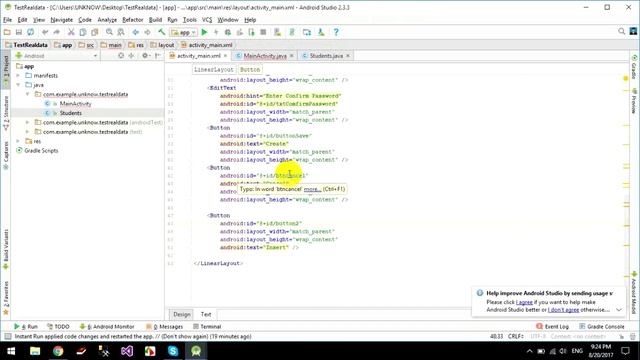The image size is (640, 360).
Task: Click the Find magnifier icon
Action: [109, 32]
